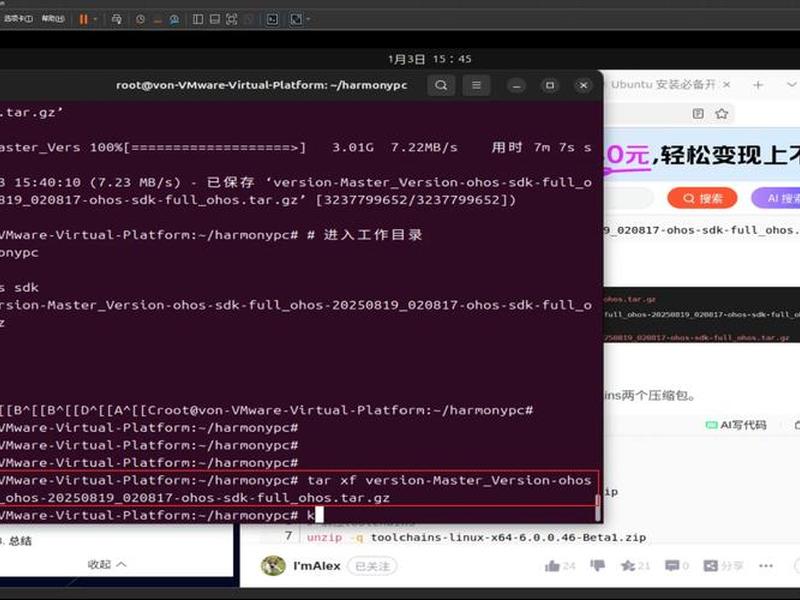Open the VMware 选项卡 (Tabs) menu
This screenshot has width=800, height=600.
point(18,19)
